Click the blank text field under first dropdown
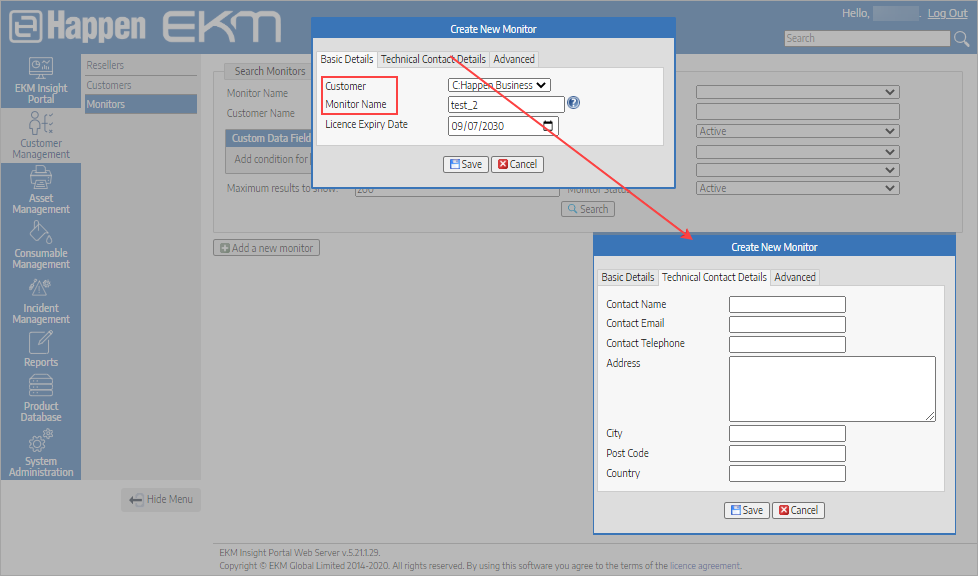This screenshot has width=978, height=576. click(x=798, y=112)
